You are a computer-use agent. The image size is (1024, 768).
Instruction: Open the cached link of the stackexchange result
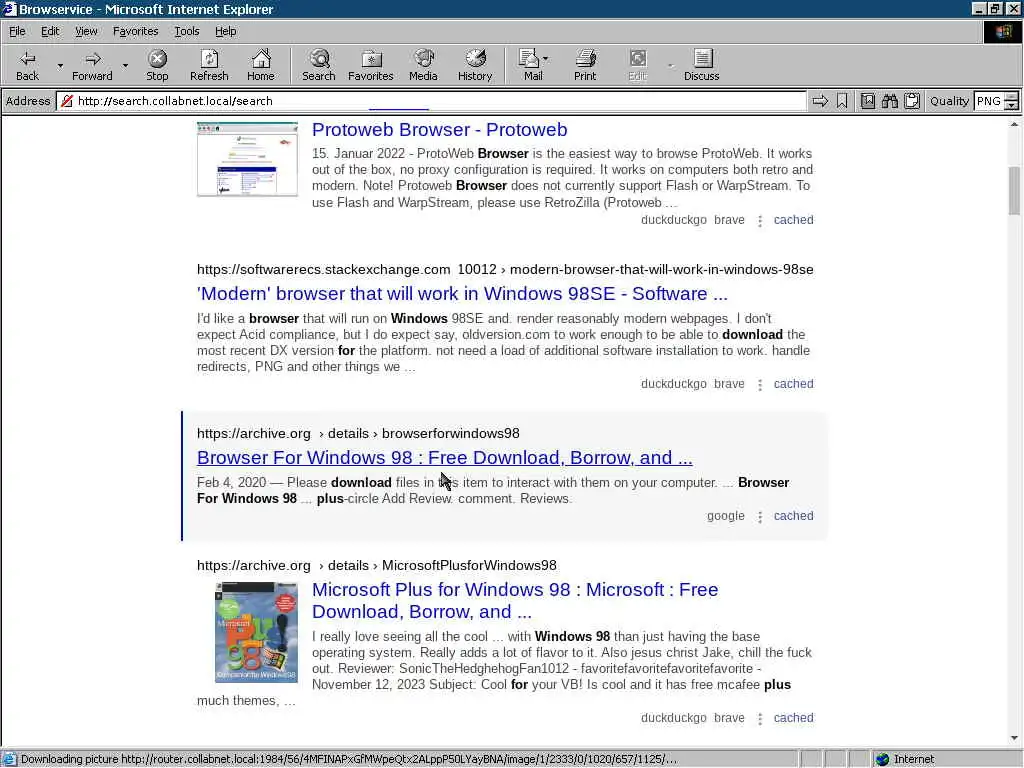tap(793, 383)
